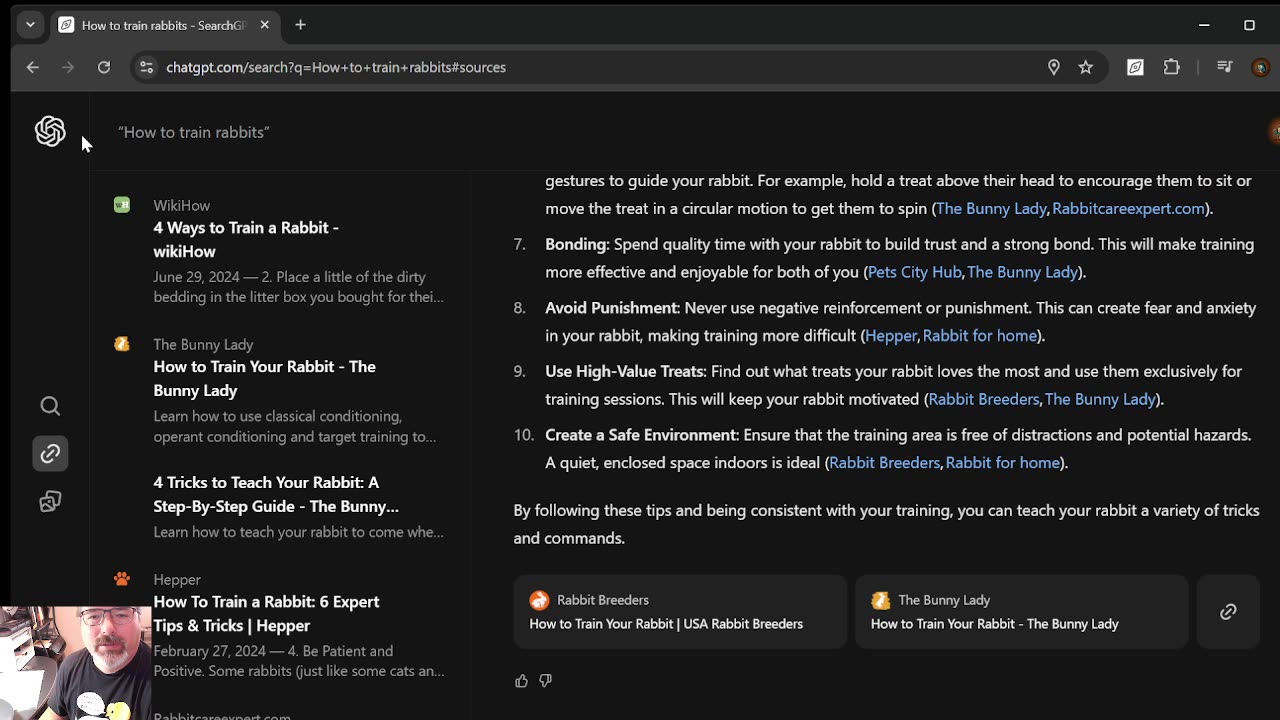
Task: Click Rabbit for home citation in item 8
Action: 980,336
